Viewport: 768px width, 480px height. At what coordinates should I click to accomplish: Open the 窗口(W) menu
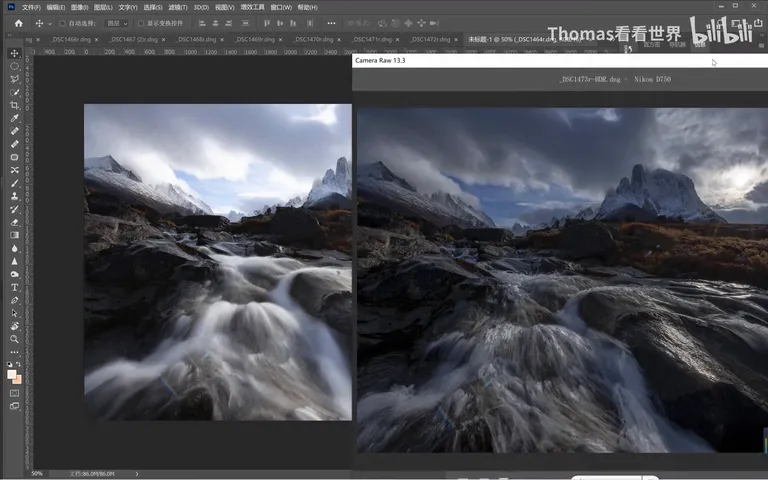point(281,7)
